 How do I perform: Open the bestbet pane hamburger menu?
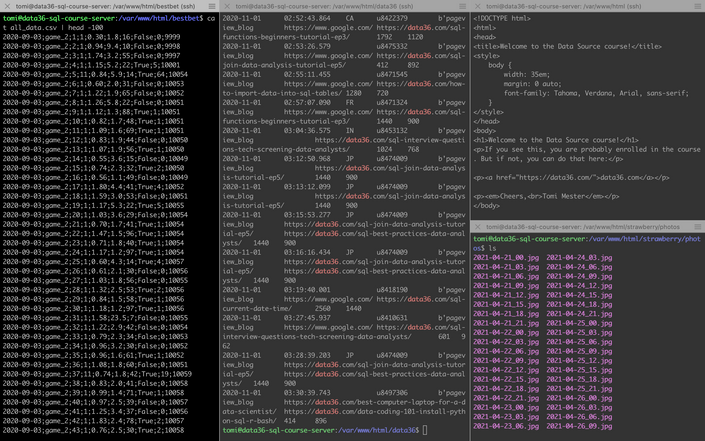[x=212, y=6]
